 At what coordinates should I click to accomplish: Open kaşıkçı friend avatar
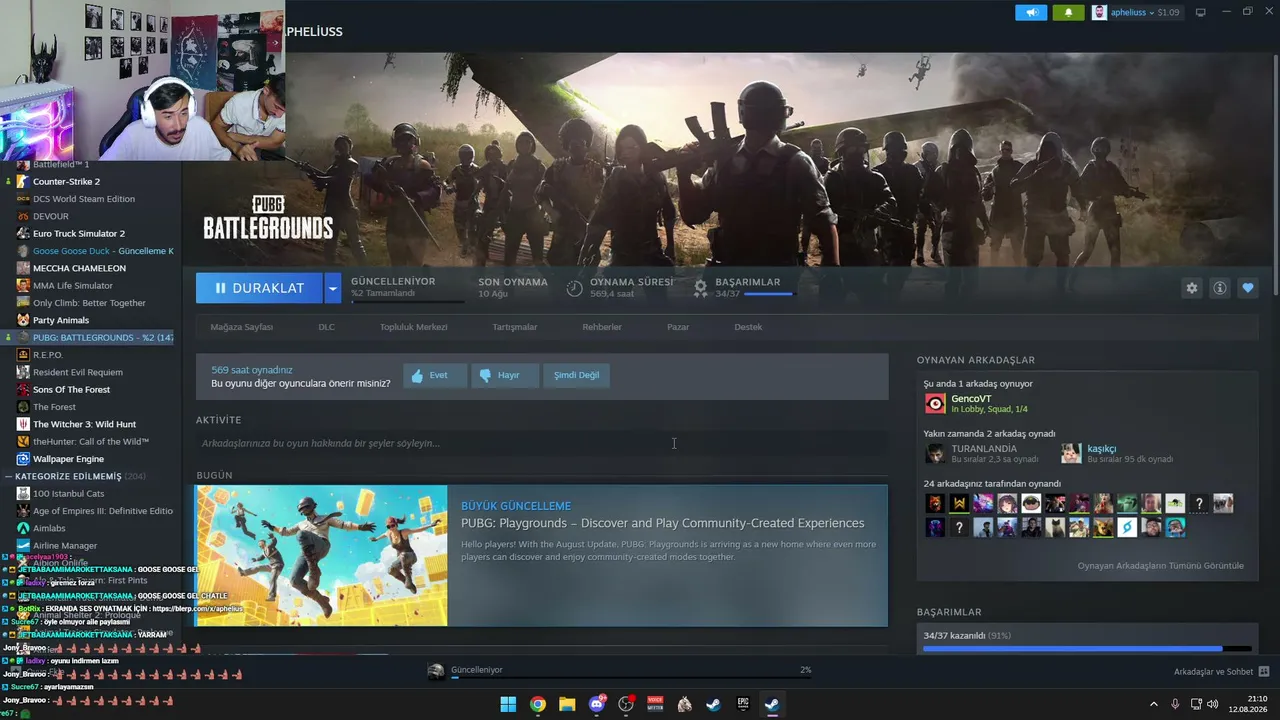[1071, 454]
